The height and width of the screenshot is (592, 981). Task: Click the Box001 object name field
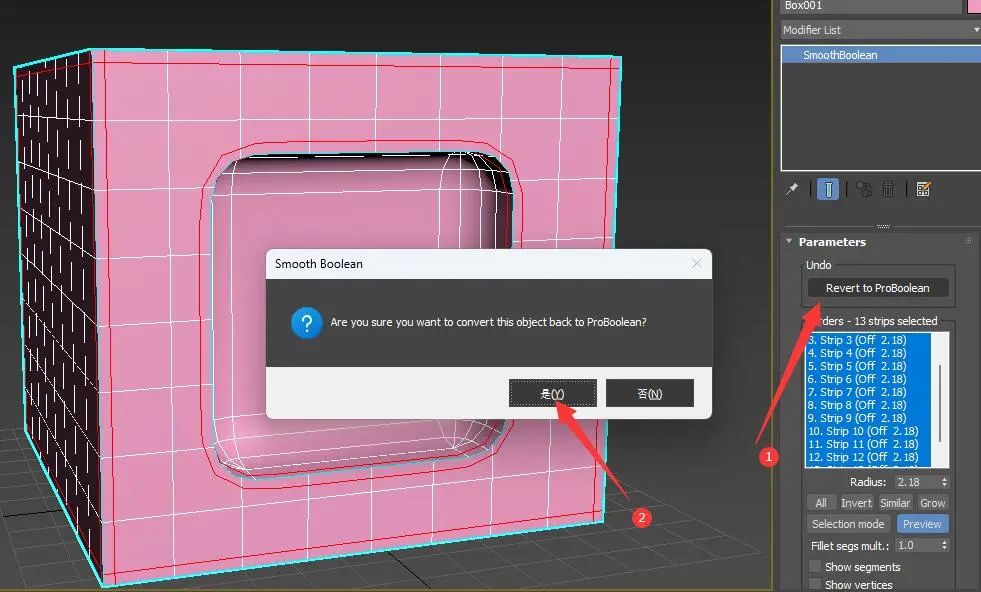click(x=872, y=6)
